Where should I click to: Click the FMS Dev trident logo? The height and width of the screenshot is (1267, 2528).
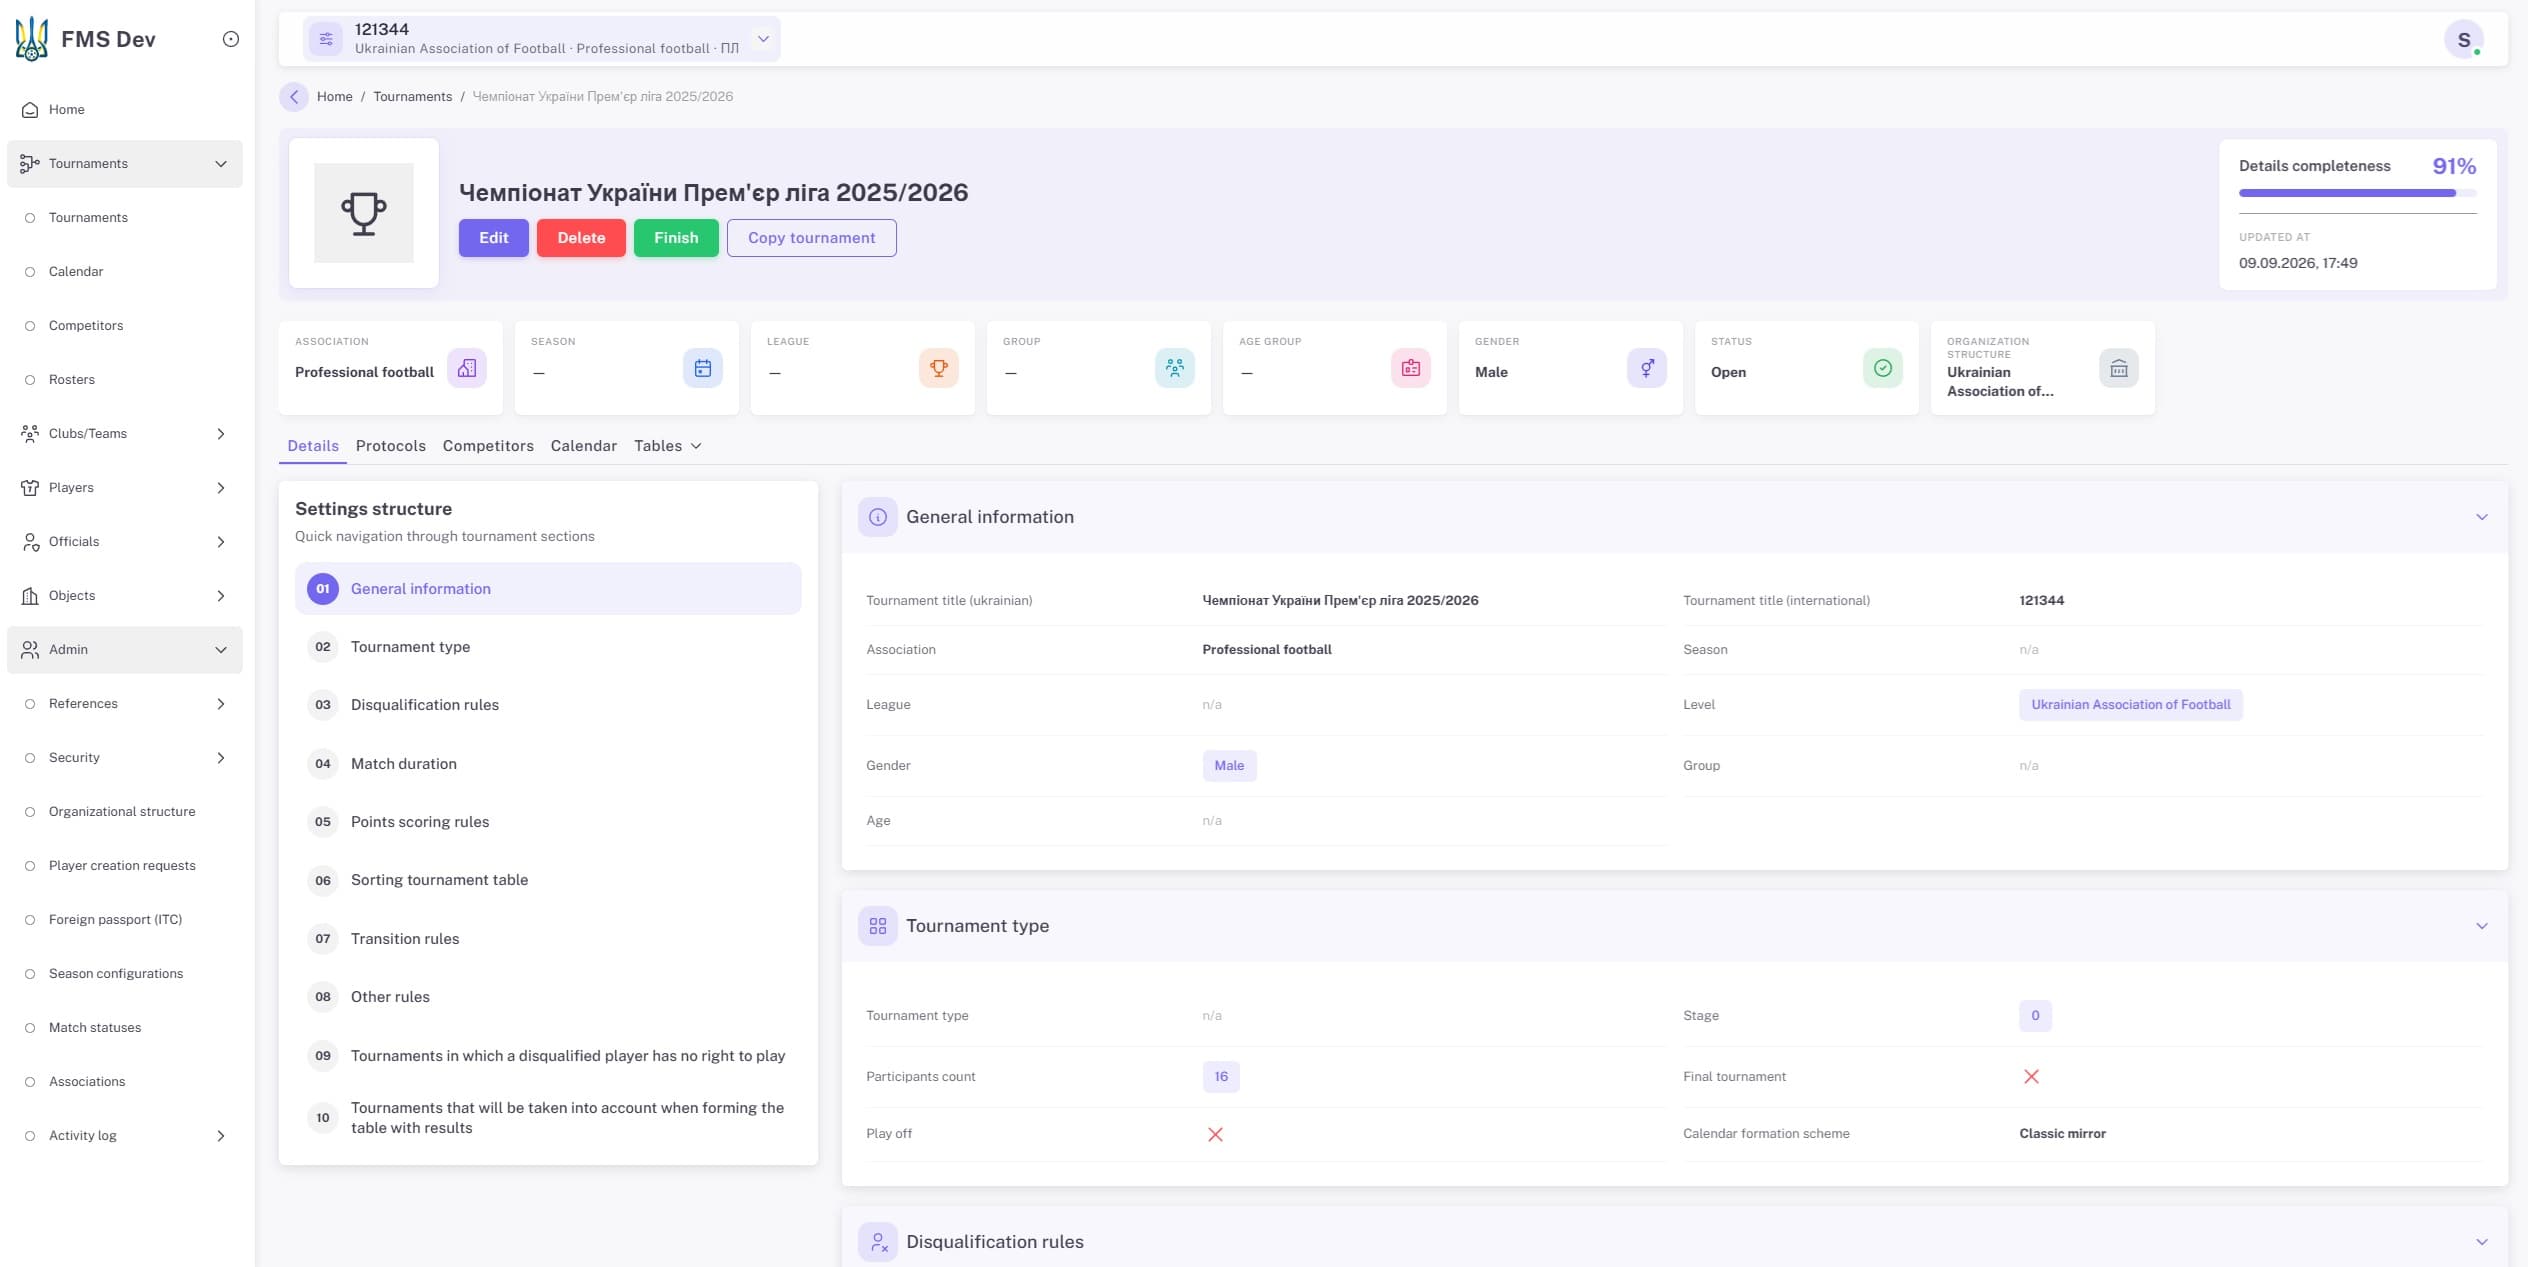coord(32,39)
